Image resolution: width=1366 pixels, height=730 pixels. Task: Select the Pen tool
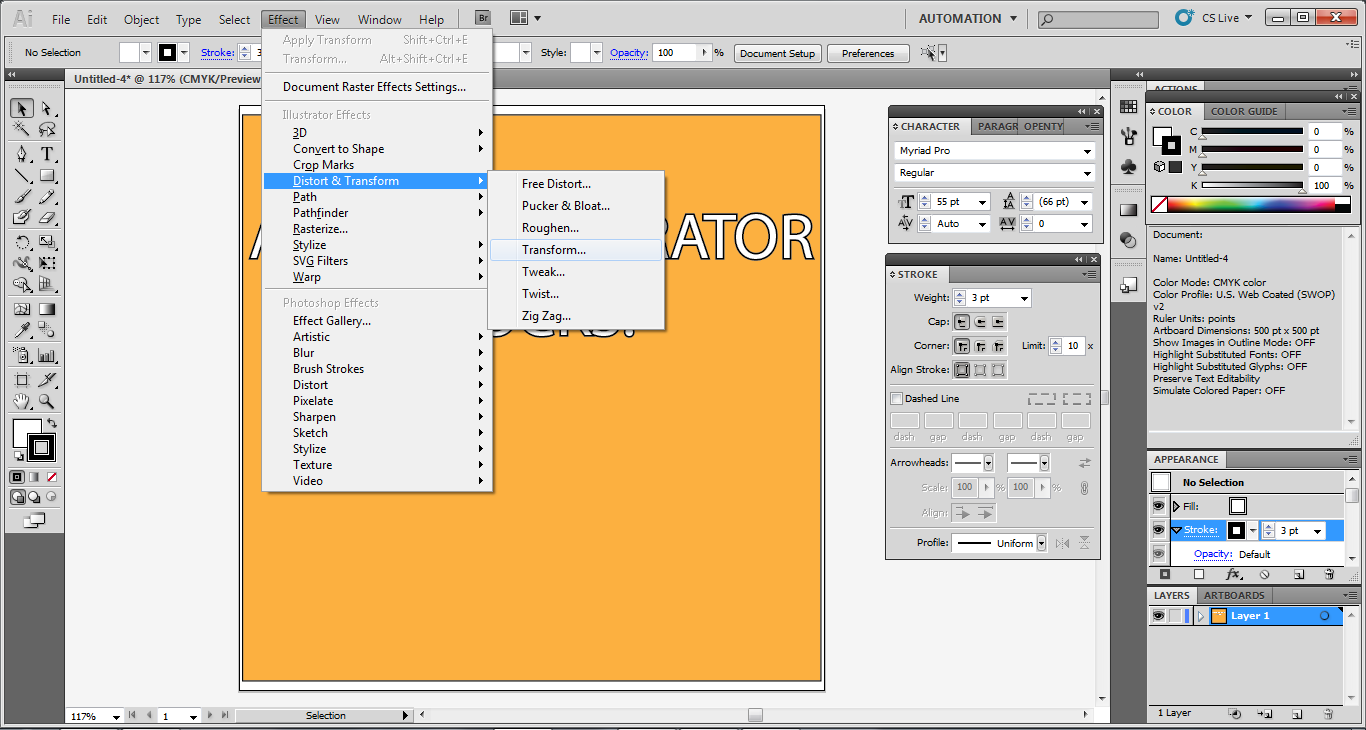point(22,154)
